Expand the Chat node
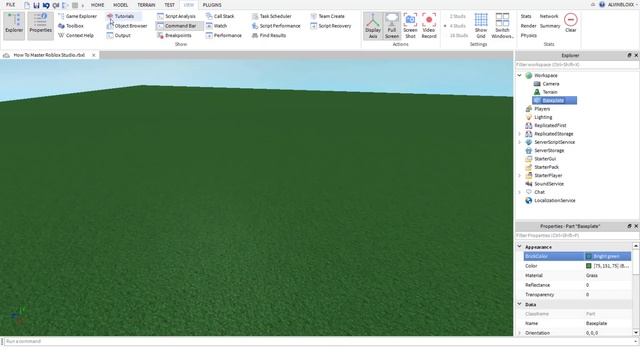 [520, 192]
